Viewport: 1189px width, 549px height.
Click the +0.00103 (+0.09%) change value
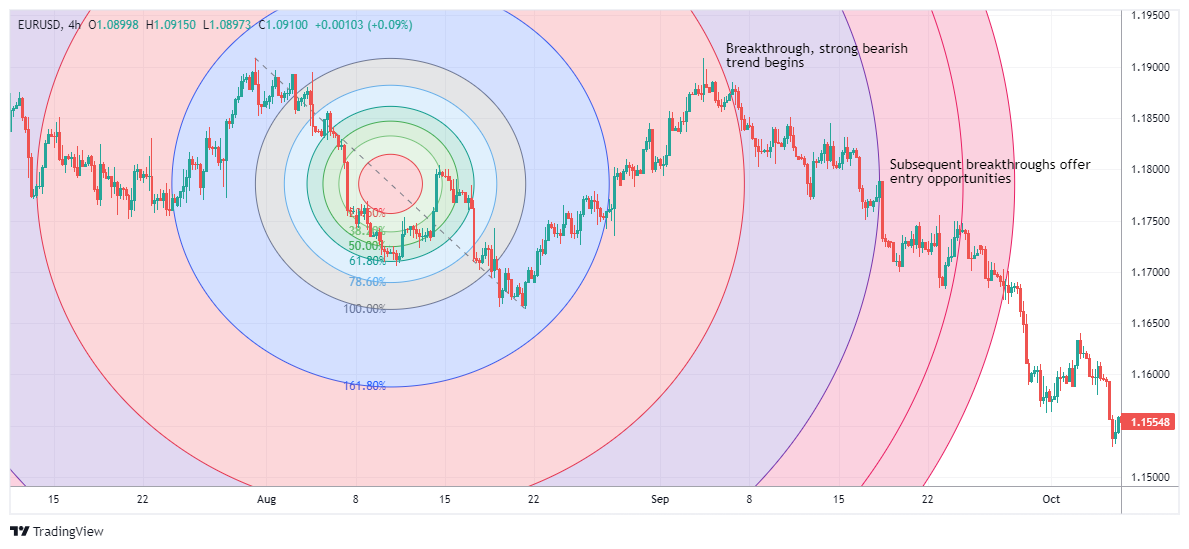363,24
